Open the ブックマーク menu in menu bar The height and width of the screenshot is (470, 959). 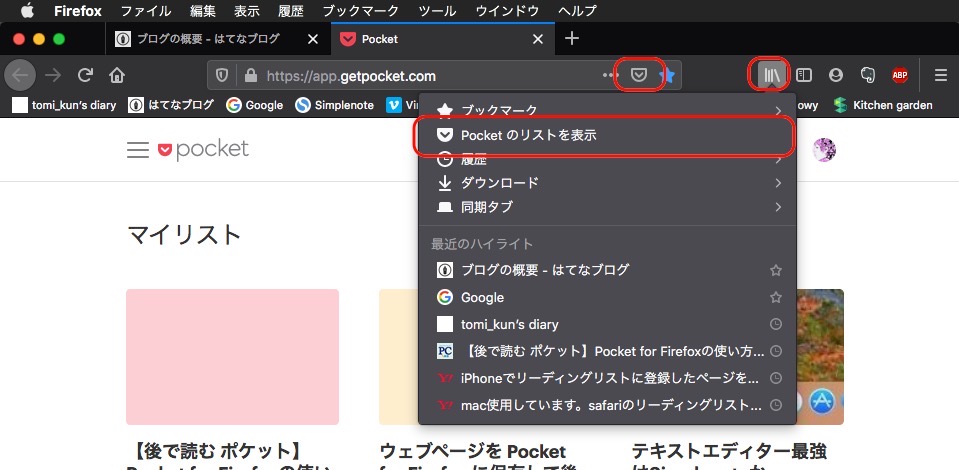pos(361,10)
